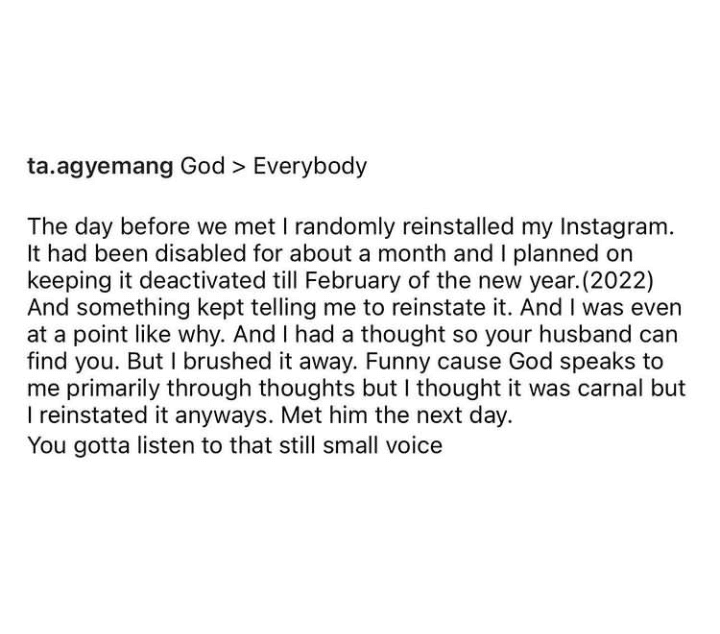Screen dimensions: 720x634
Task: Click the word "February" in the caption
Action: (x=348, y=276)
